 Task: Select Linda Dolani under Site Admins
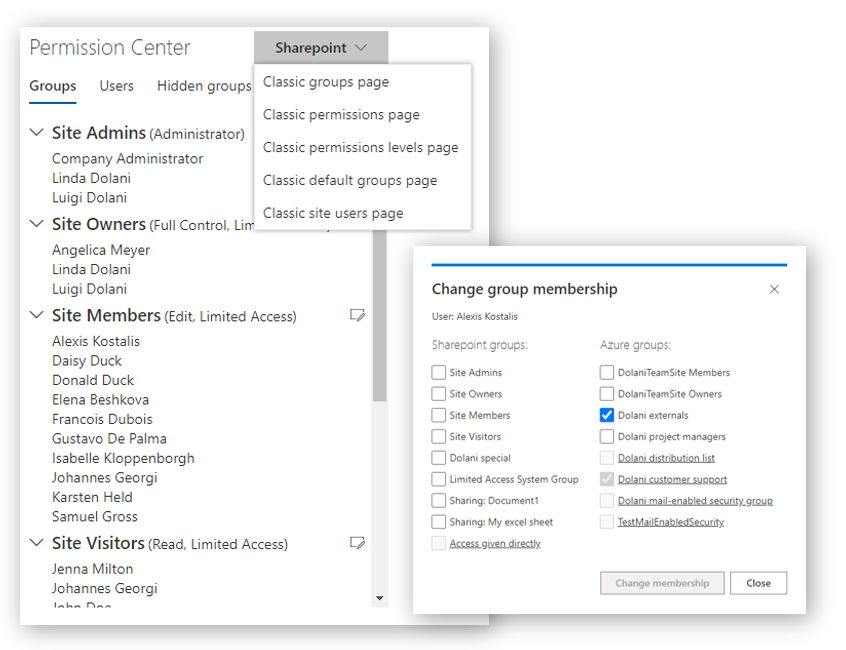click(91, 178)
